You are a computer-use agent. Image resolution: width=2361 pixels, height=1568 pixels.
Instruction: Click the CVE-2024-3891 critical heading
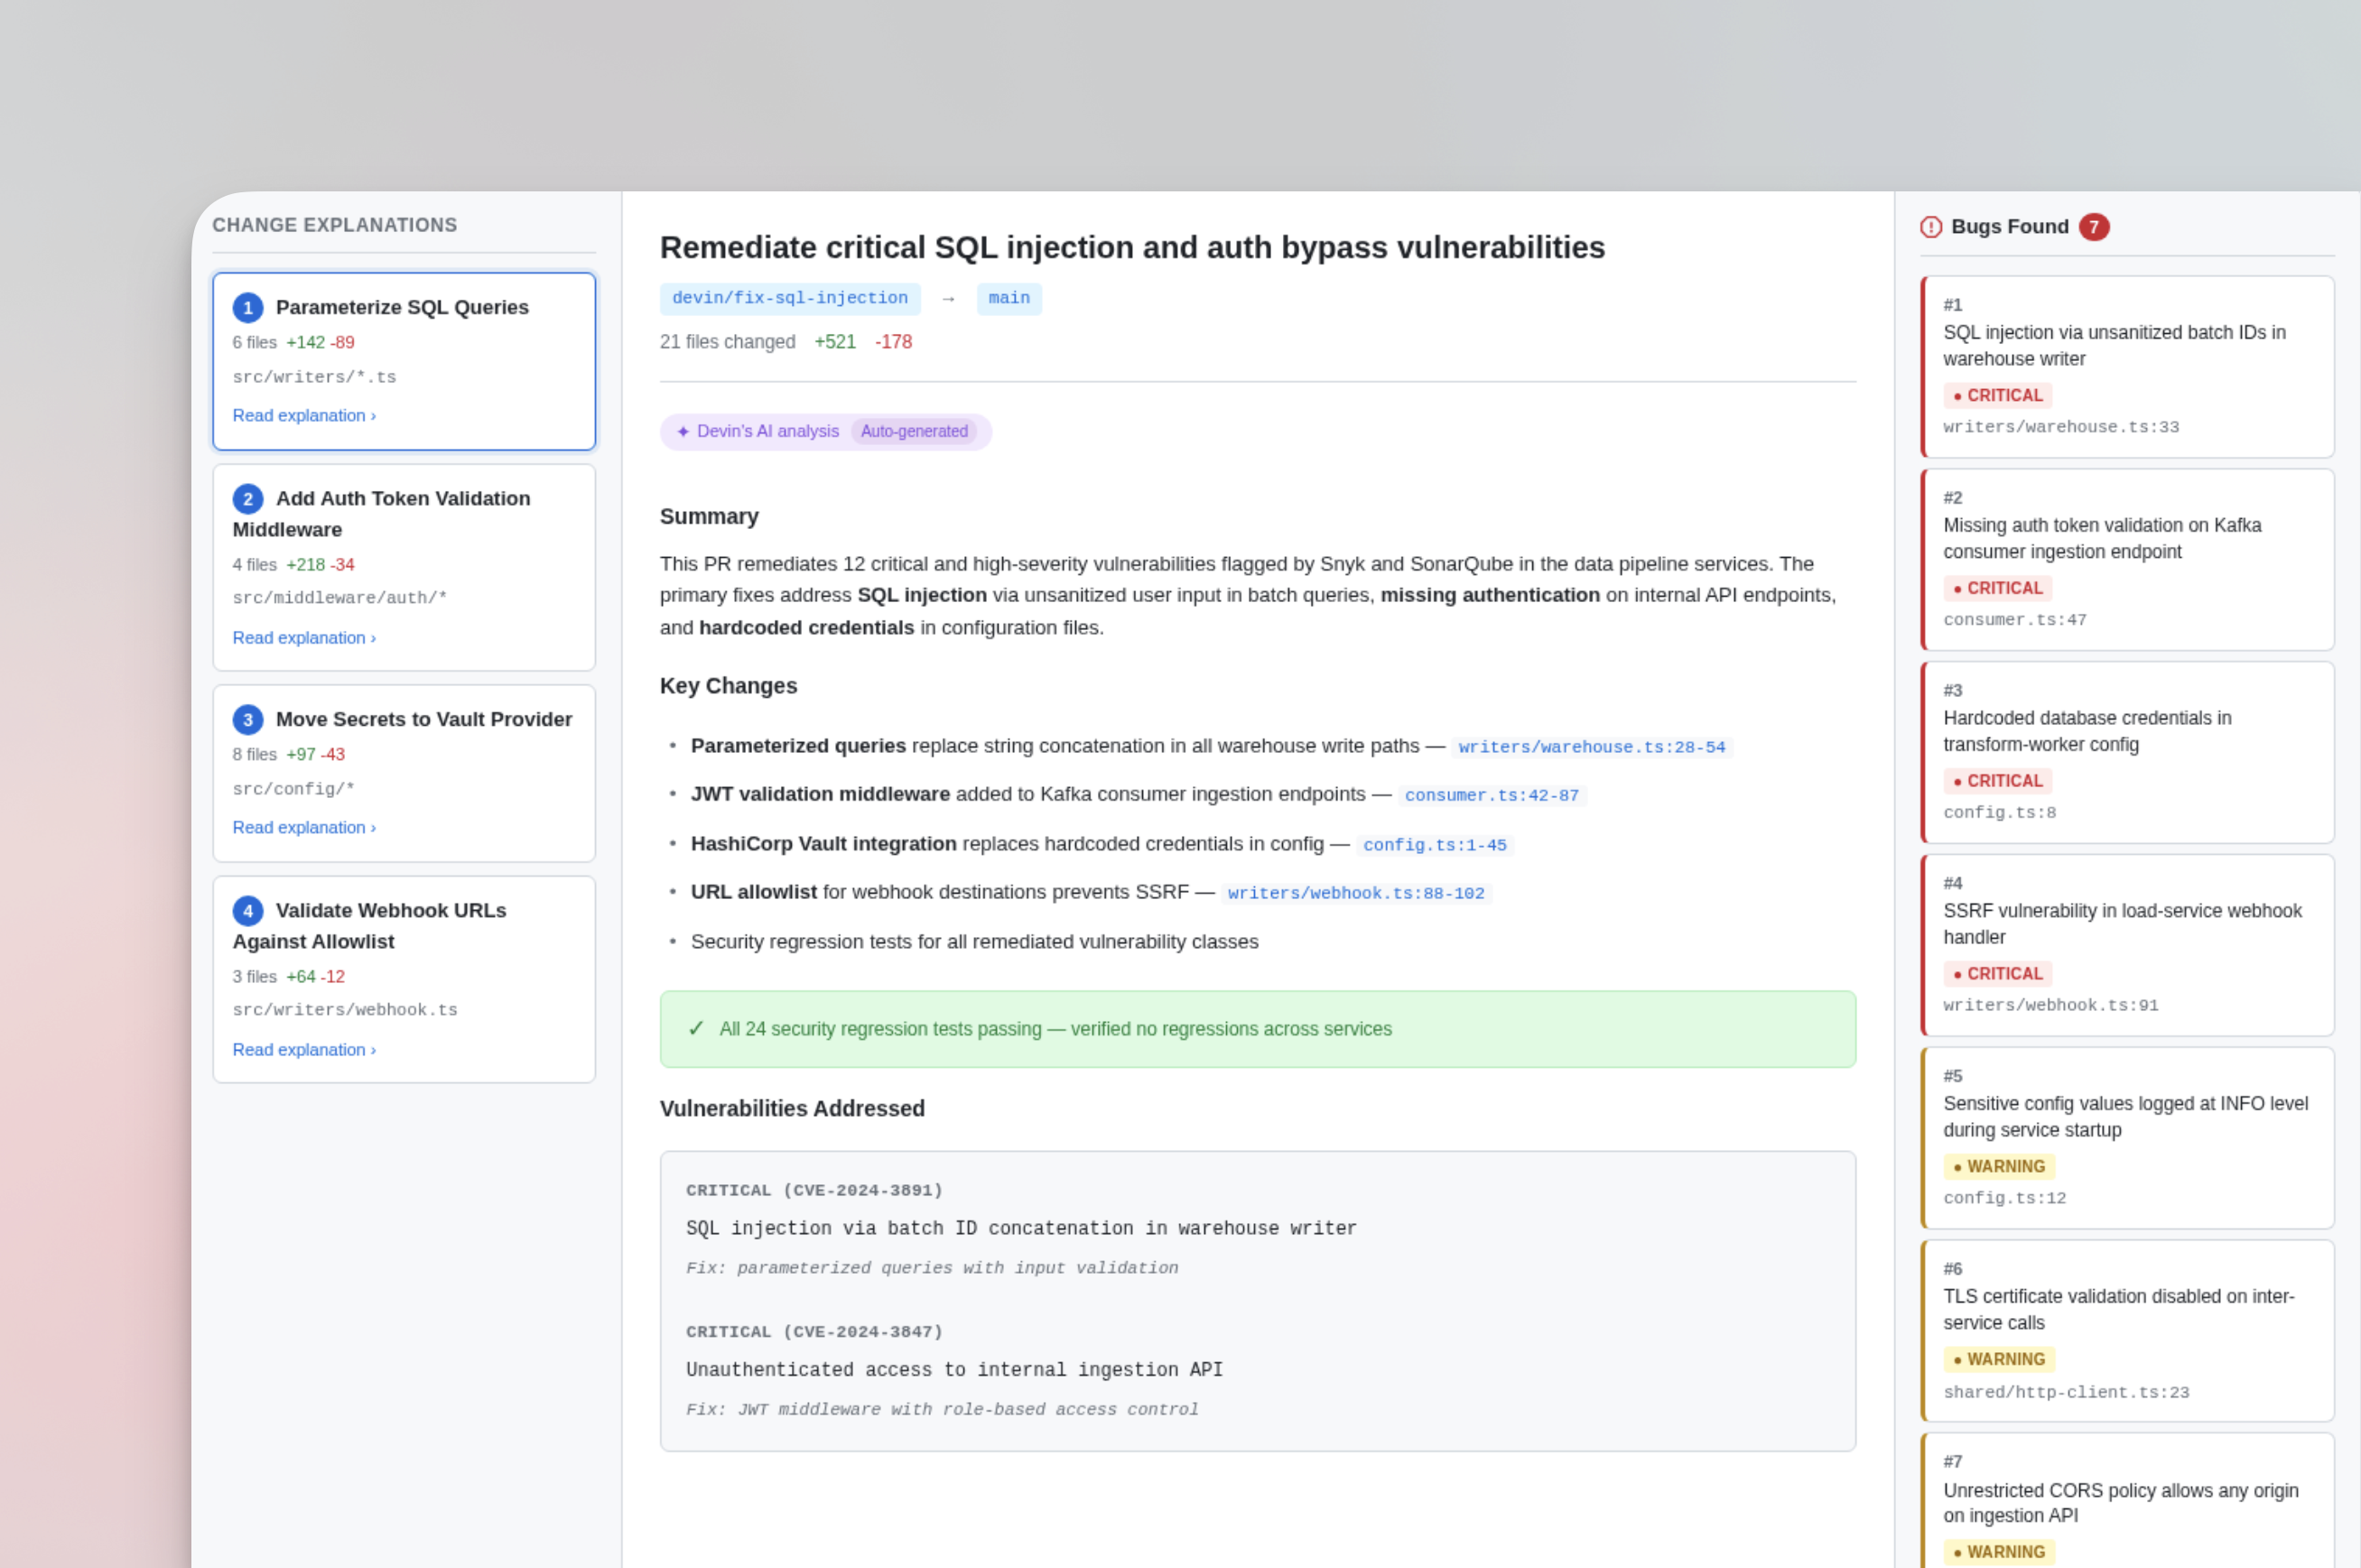814,1190
